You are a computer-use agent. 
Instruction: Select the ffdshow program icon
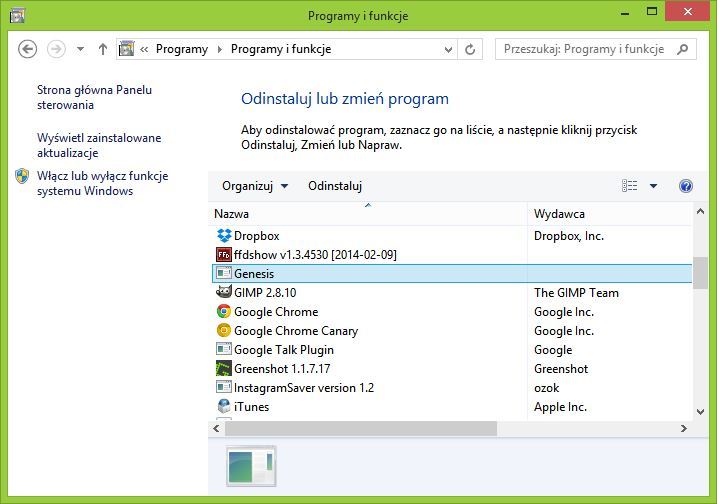click(x=224, y=254)
